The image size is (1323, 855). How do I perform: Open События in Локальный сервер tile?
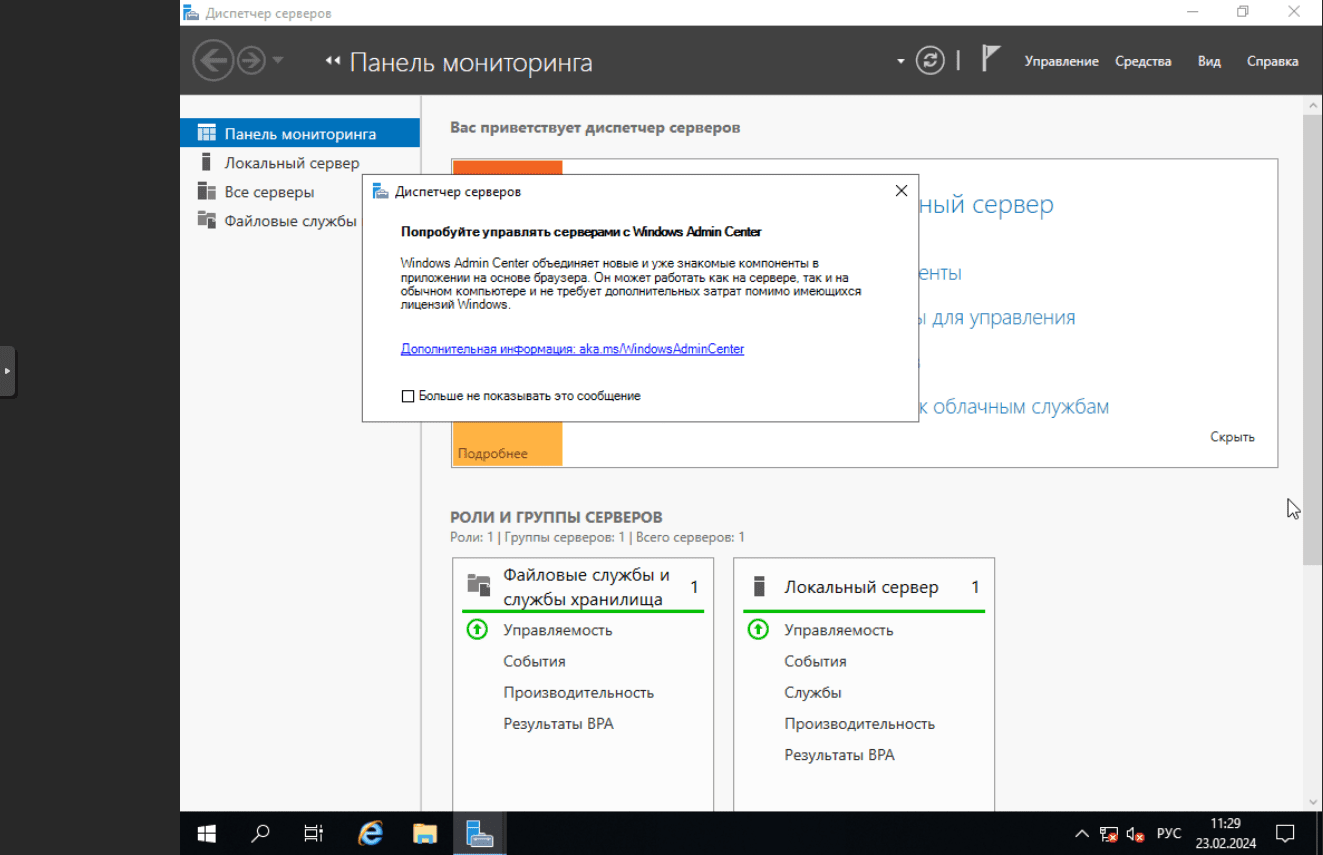pyautogui.click(x=815, y=661)
